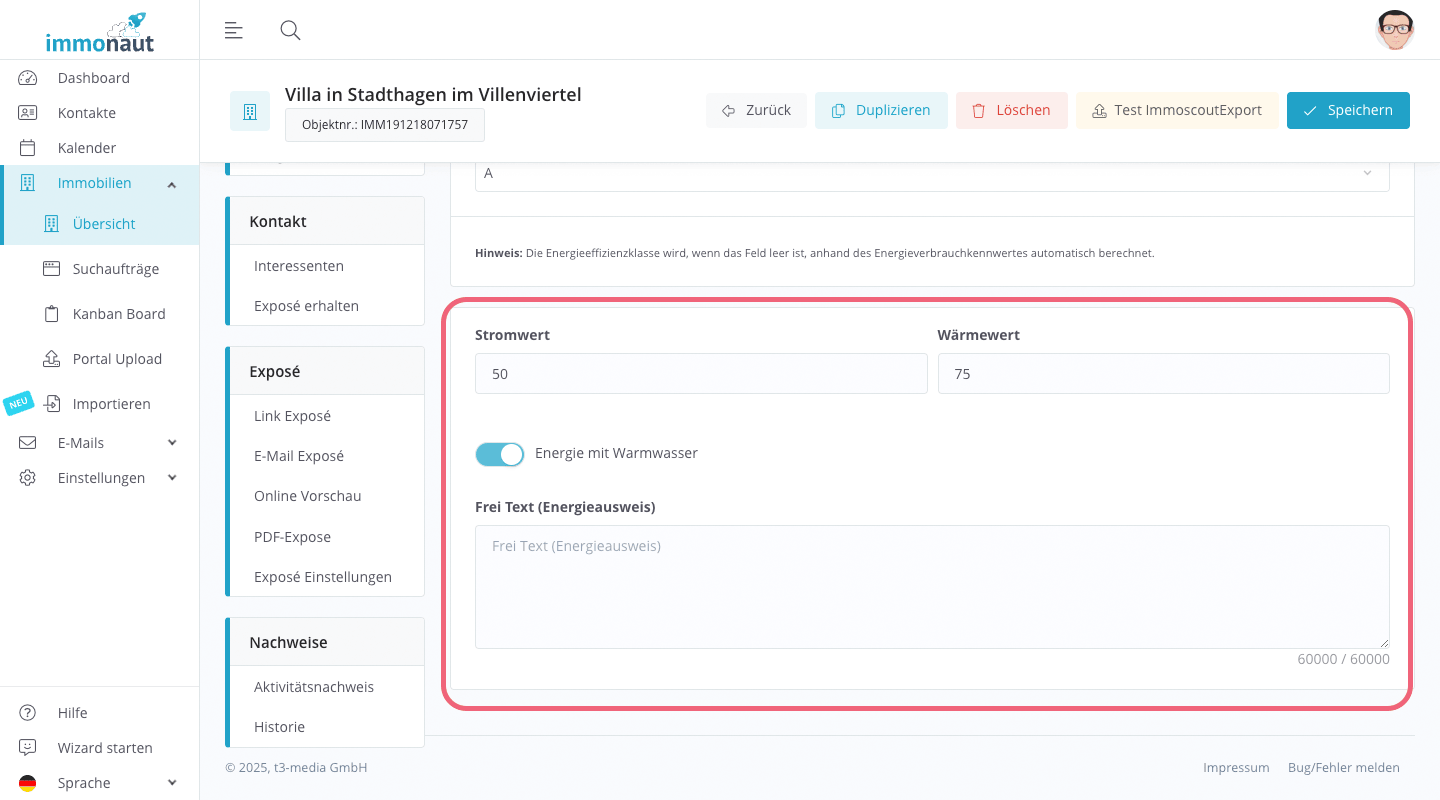The width and height of the screenshot is (1440, 800).
Task: Open Historie entry
Action: [x=279, y=727]
